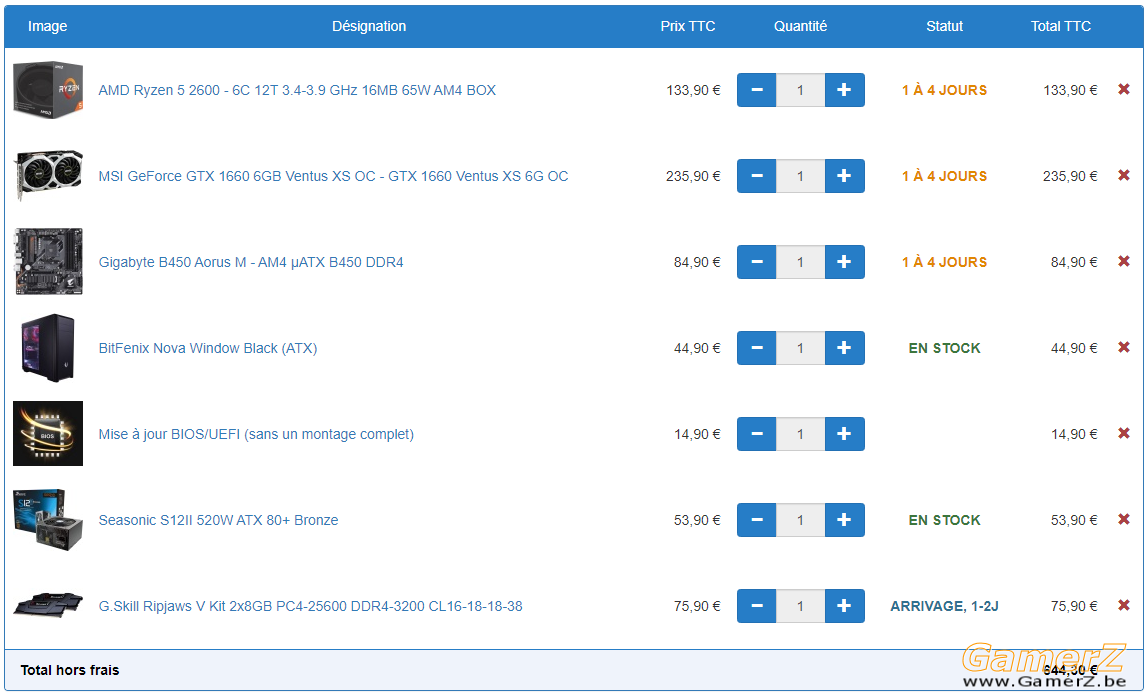Click the quantity field for MSI GeForce
The image size is (1147, 697).
coord(800,176)
